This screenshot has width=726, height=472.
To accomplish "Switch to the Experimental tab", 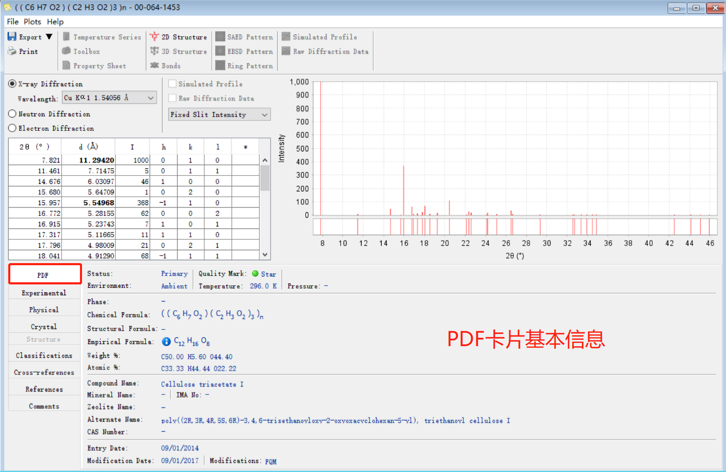I will (44, 293).
